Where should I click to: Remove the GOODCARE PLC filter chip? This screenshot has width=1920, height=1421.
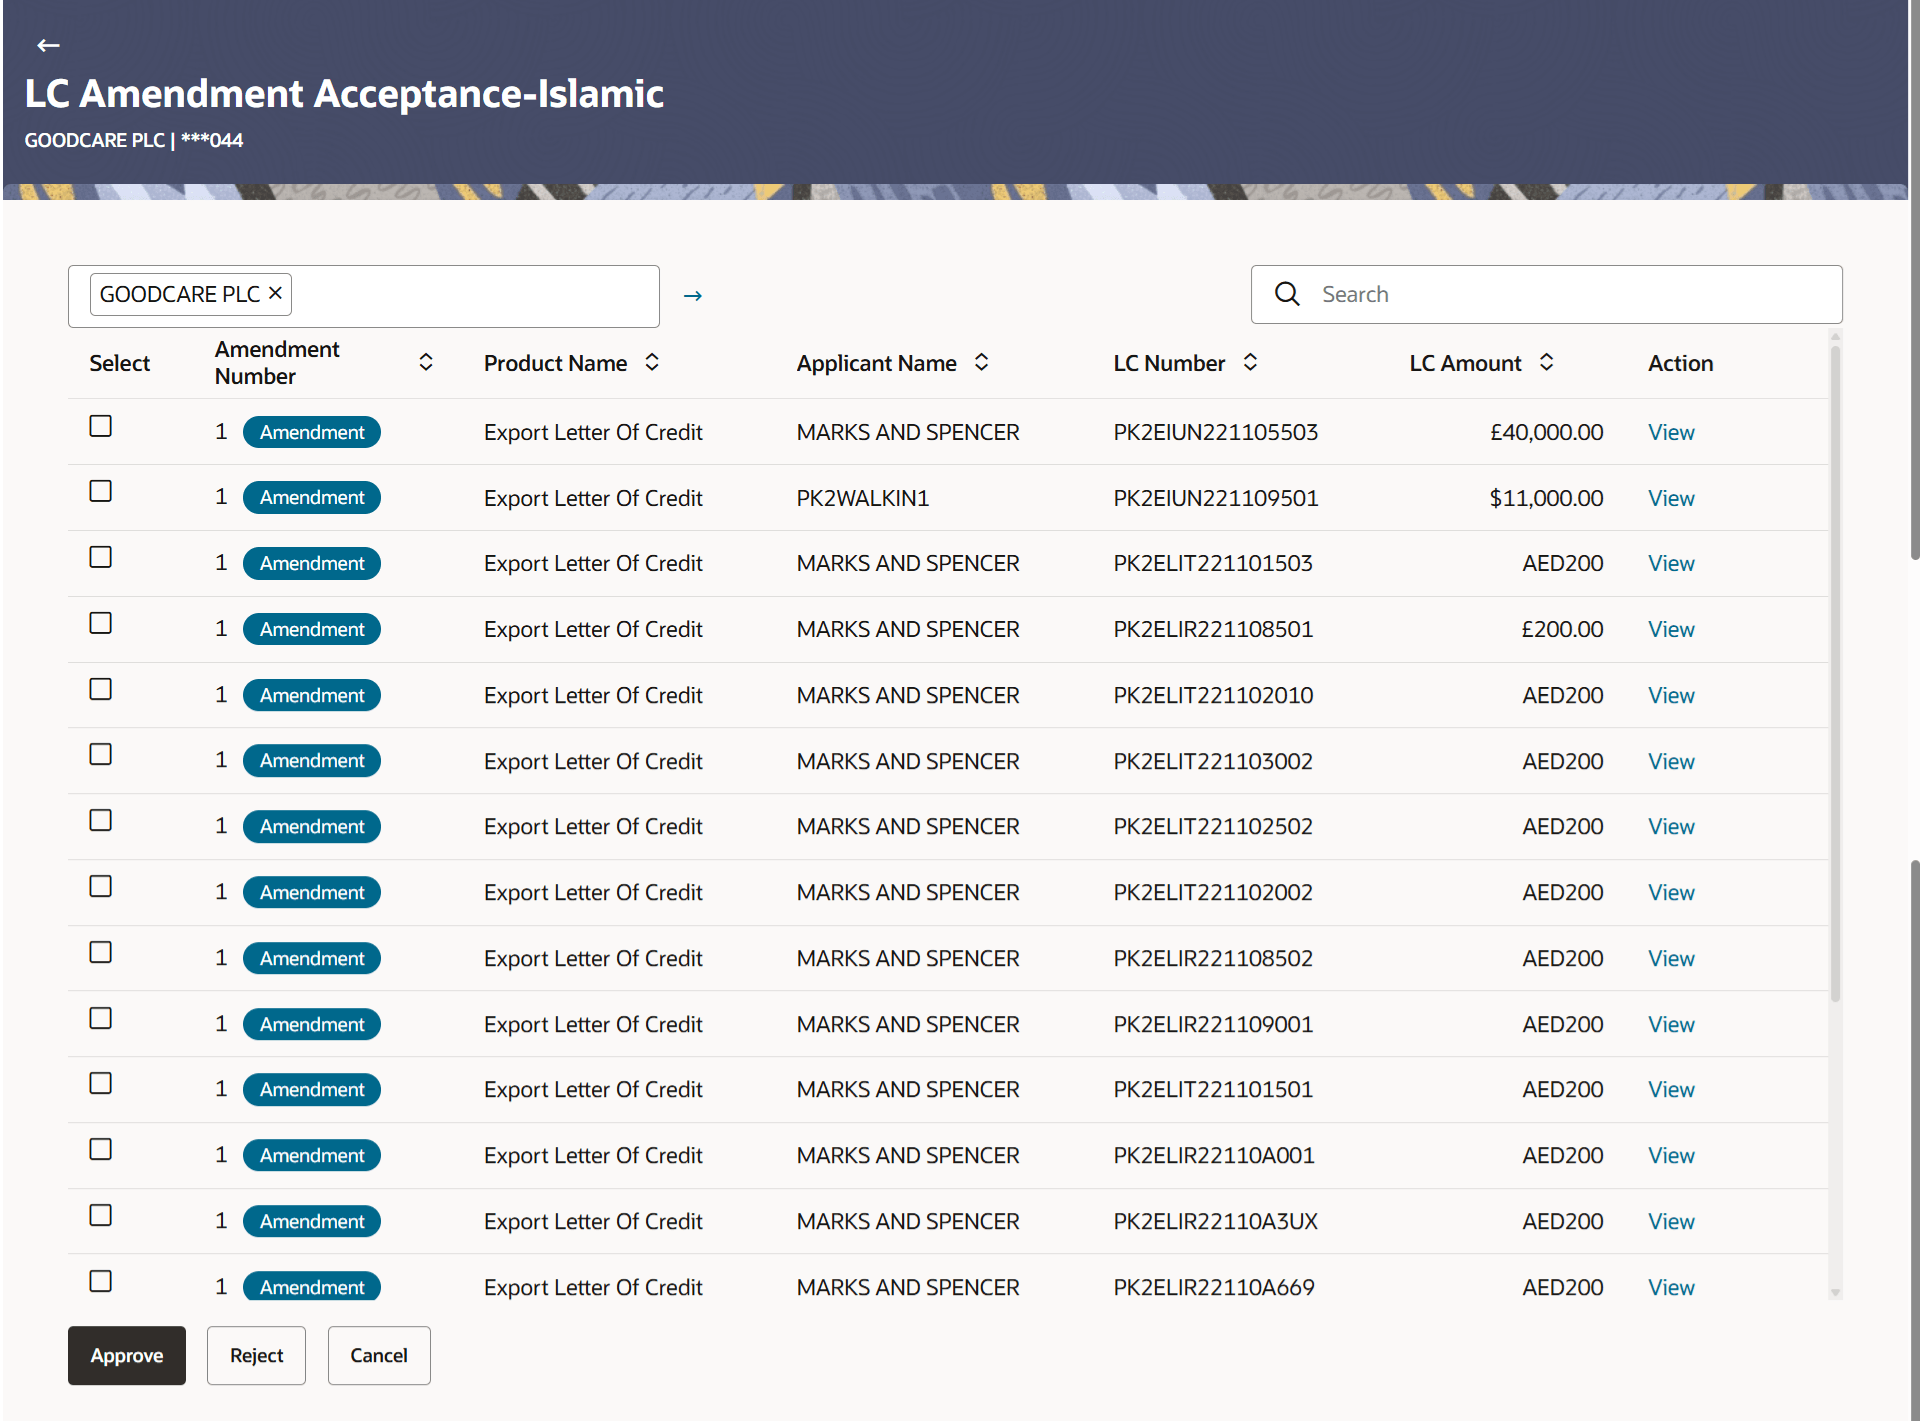tap(276, 293)
